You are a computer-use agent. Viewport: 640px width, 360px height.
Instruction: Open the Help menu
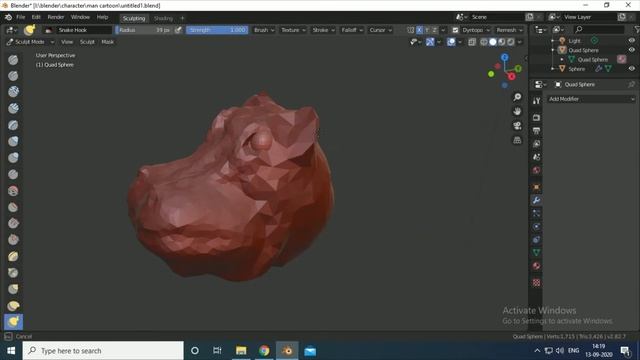[102, 17]
